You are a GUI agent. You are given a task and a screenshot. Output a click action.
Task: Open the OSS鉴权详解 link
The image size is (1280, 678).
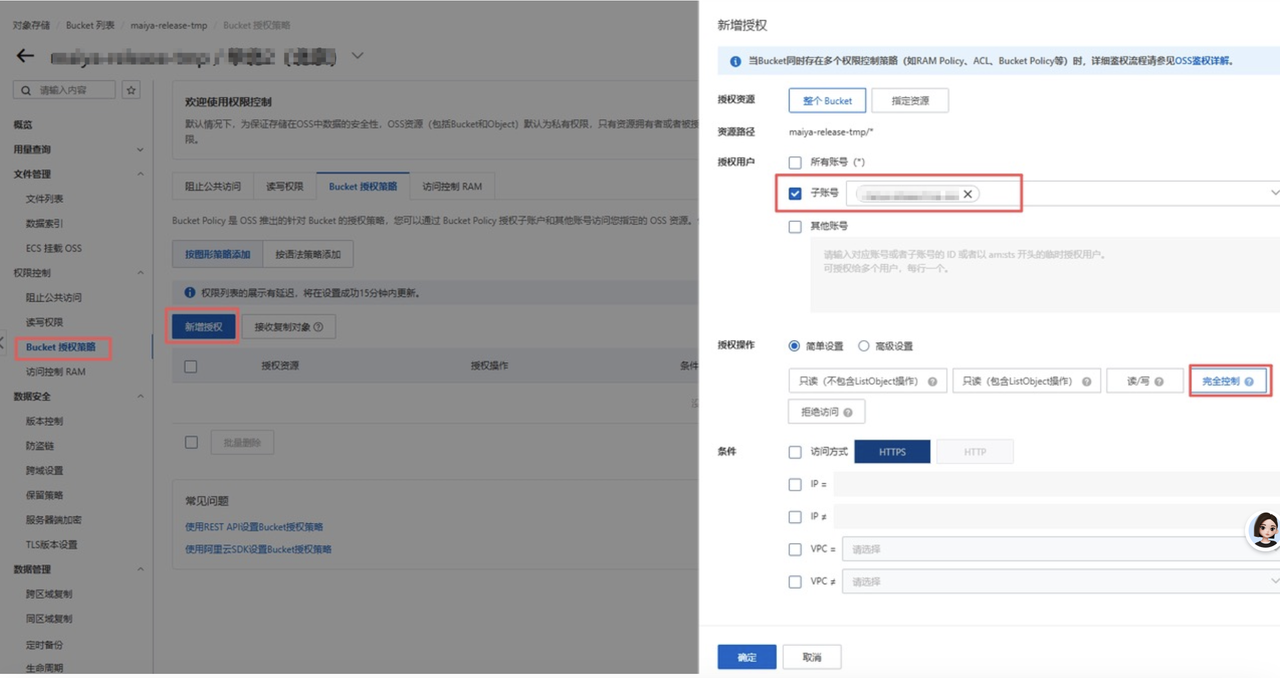pyautogui.click(x=1203, y=61)
